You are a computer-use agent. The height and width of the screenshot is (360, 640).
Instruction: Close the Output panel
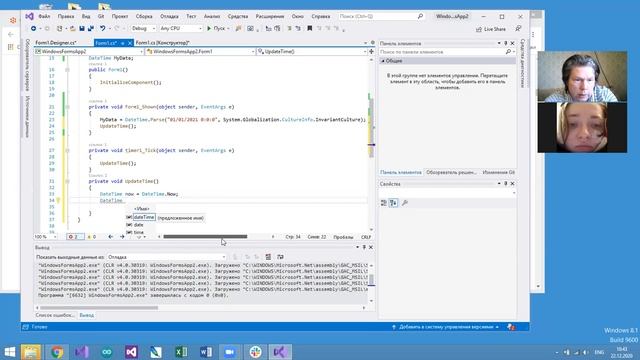point(371,247)
